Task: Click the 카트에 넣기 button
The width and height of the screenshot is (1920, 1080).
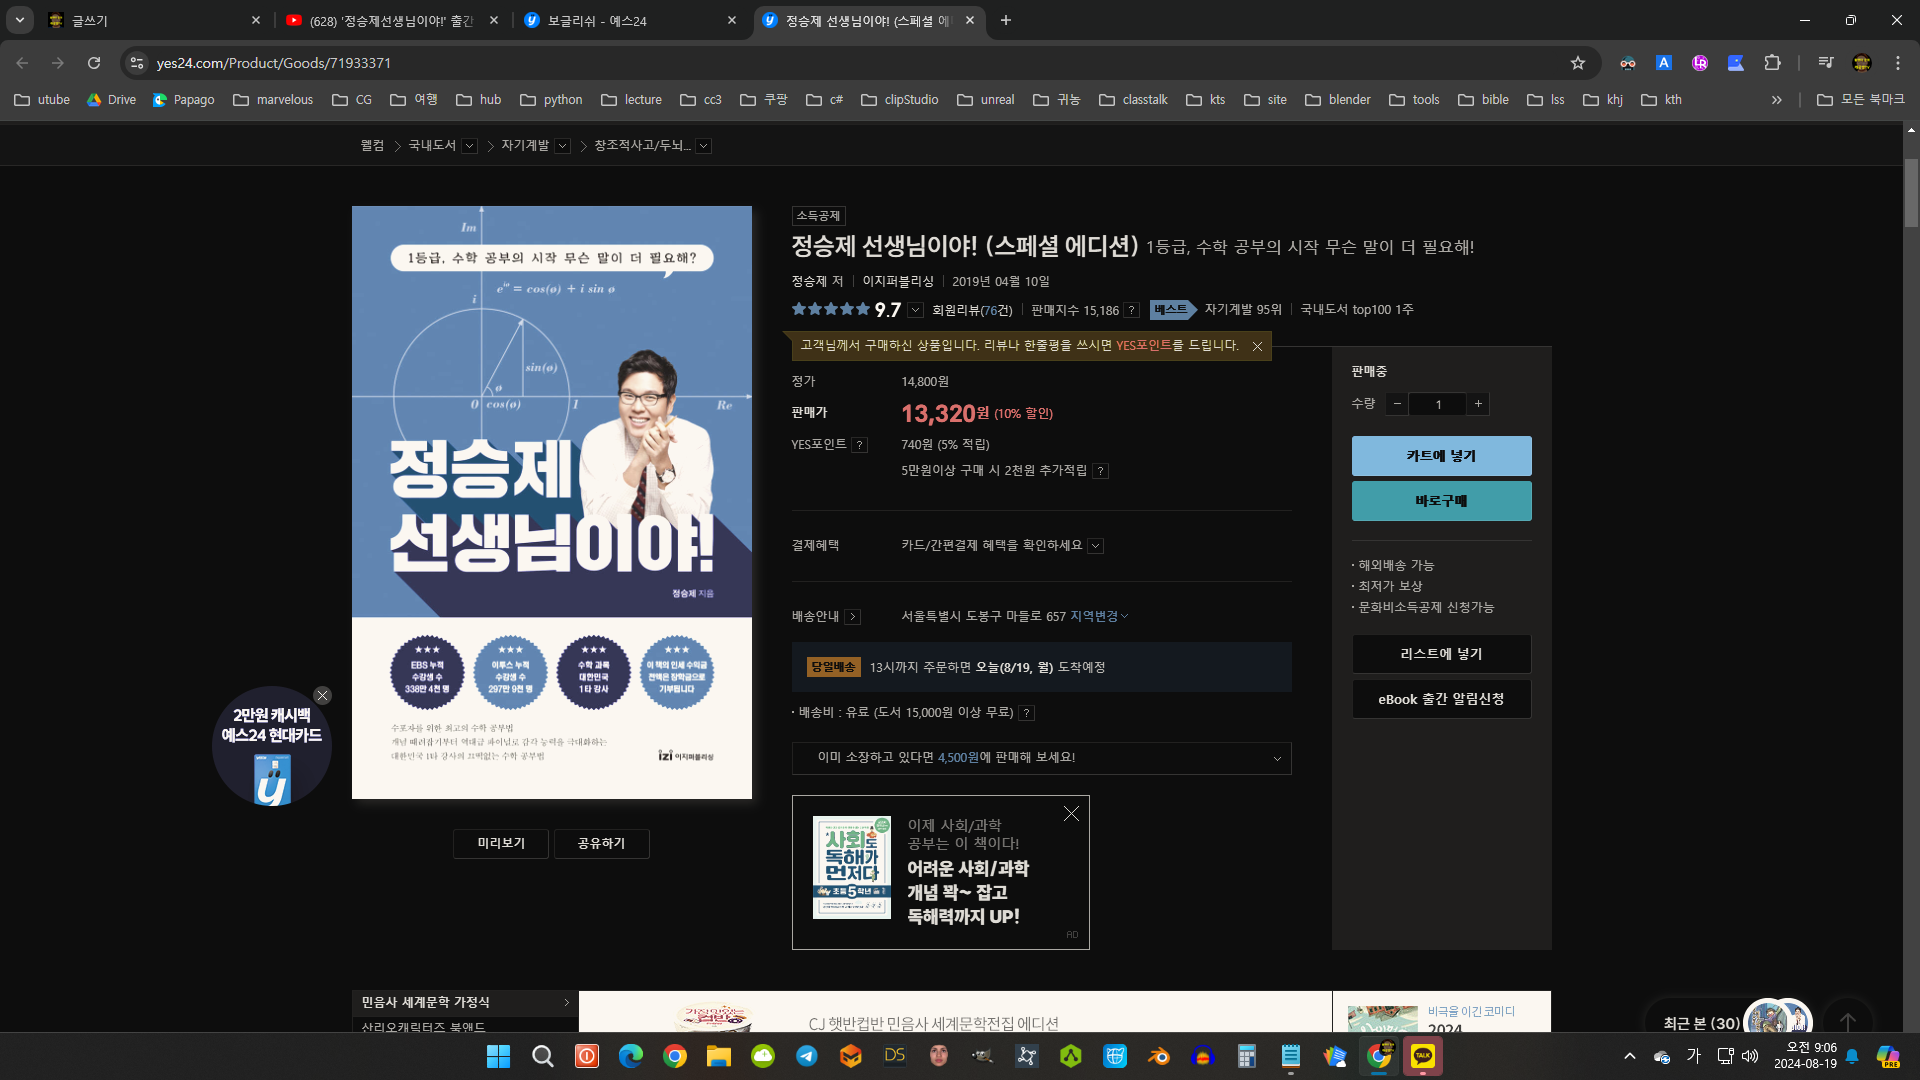Action: 1441,456
